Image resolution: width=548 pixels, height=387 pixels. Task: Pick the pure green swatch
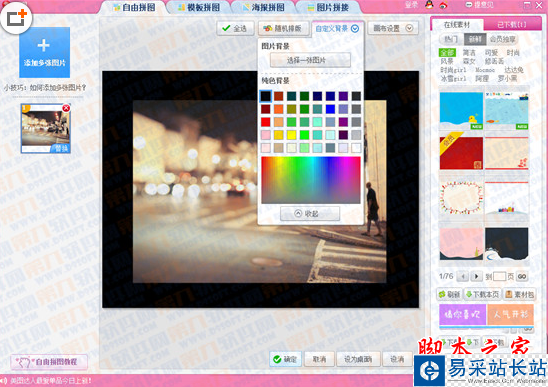coord(304,135)
